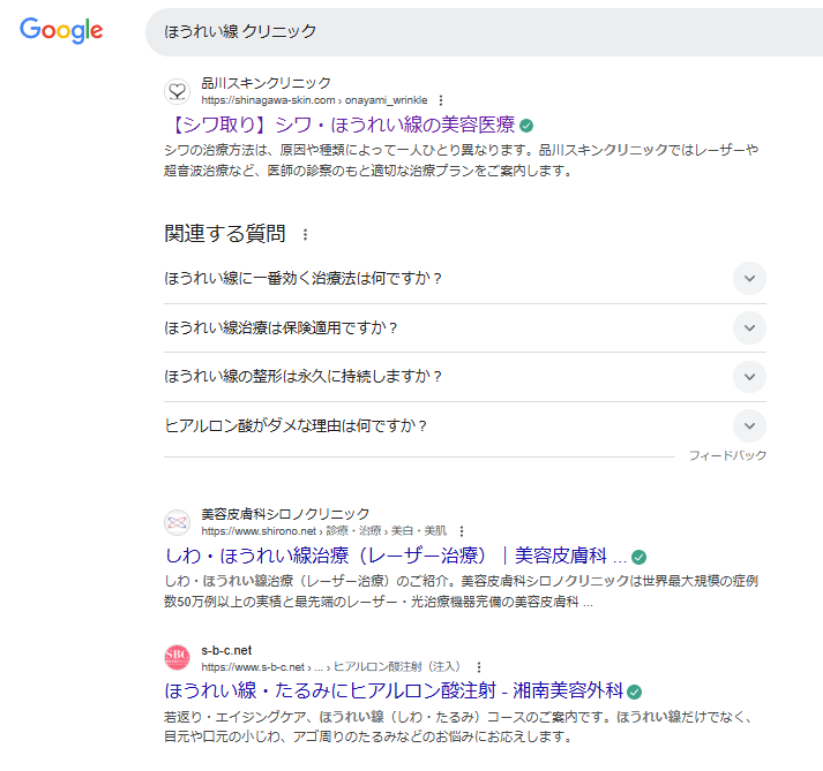
Task: Open the three-dot menu beside 関連する質問
Action: (305, 234)
